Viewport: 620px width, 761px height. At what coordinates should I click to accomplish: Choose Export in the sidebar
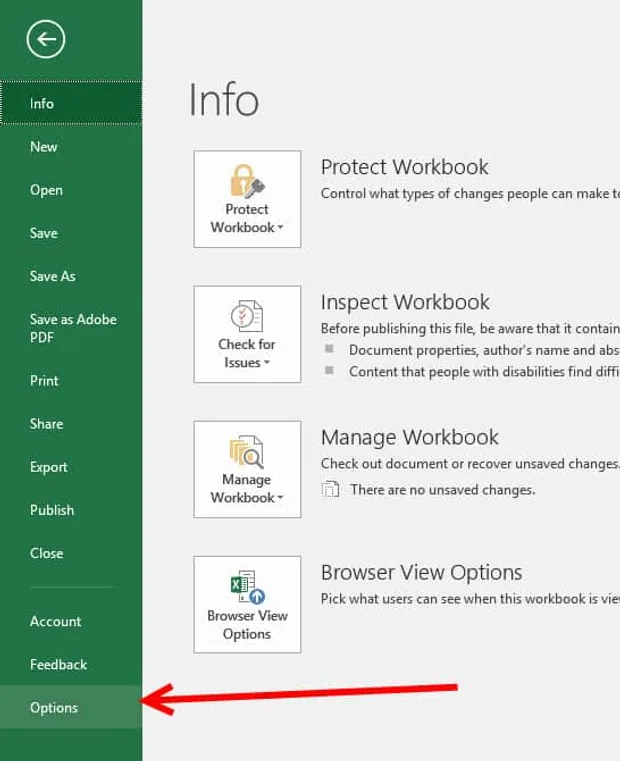coord(71,467)
